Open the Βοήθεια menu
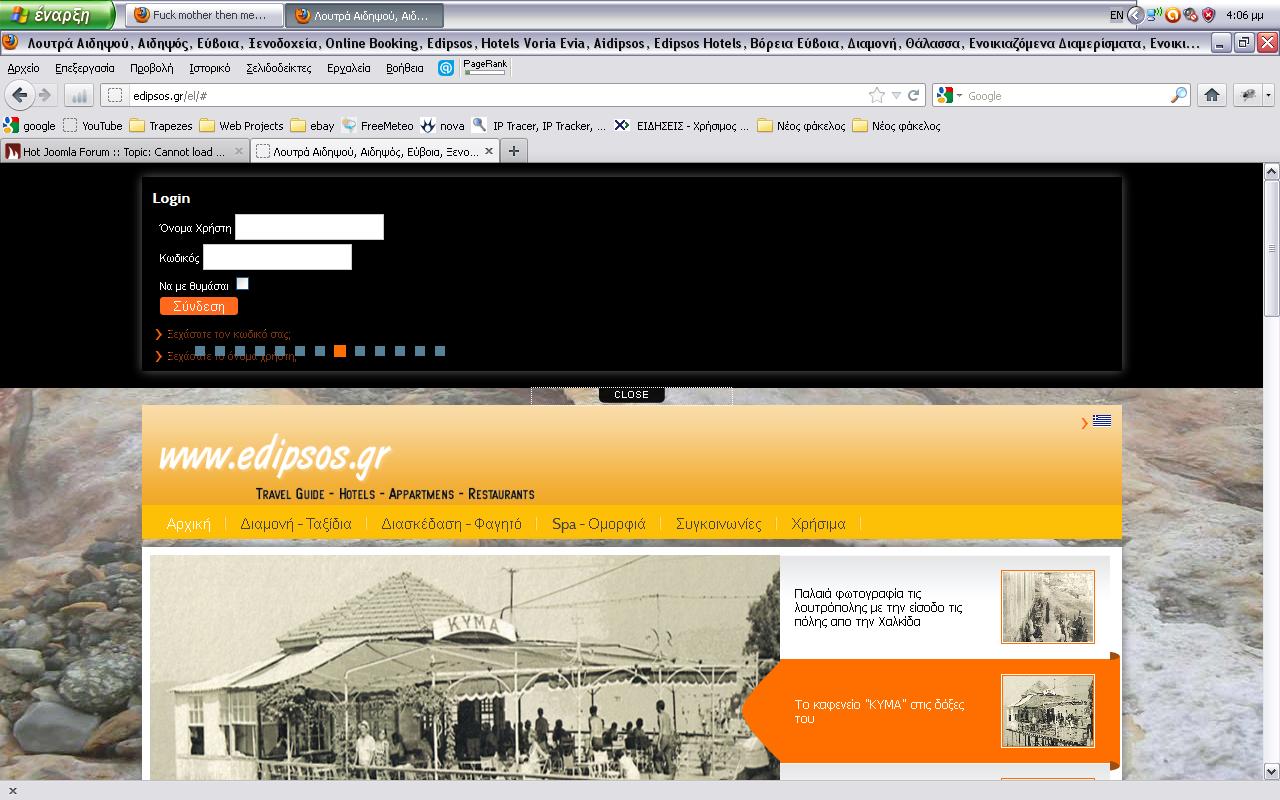This screenshot has width=1280, height=800. [x=404, y=68]
